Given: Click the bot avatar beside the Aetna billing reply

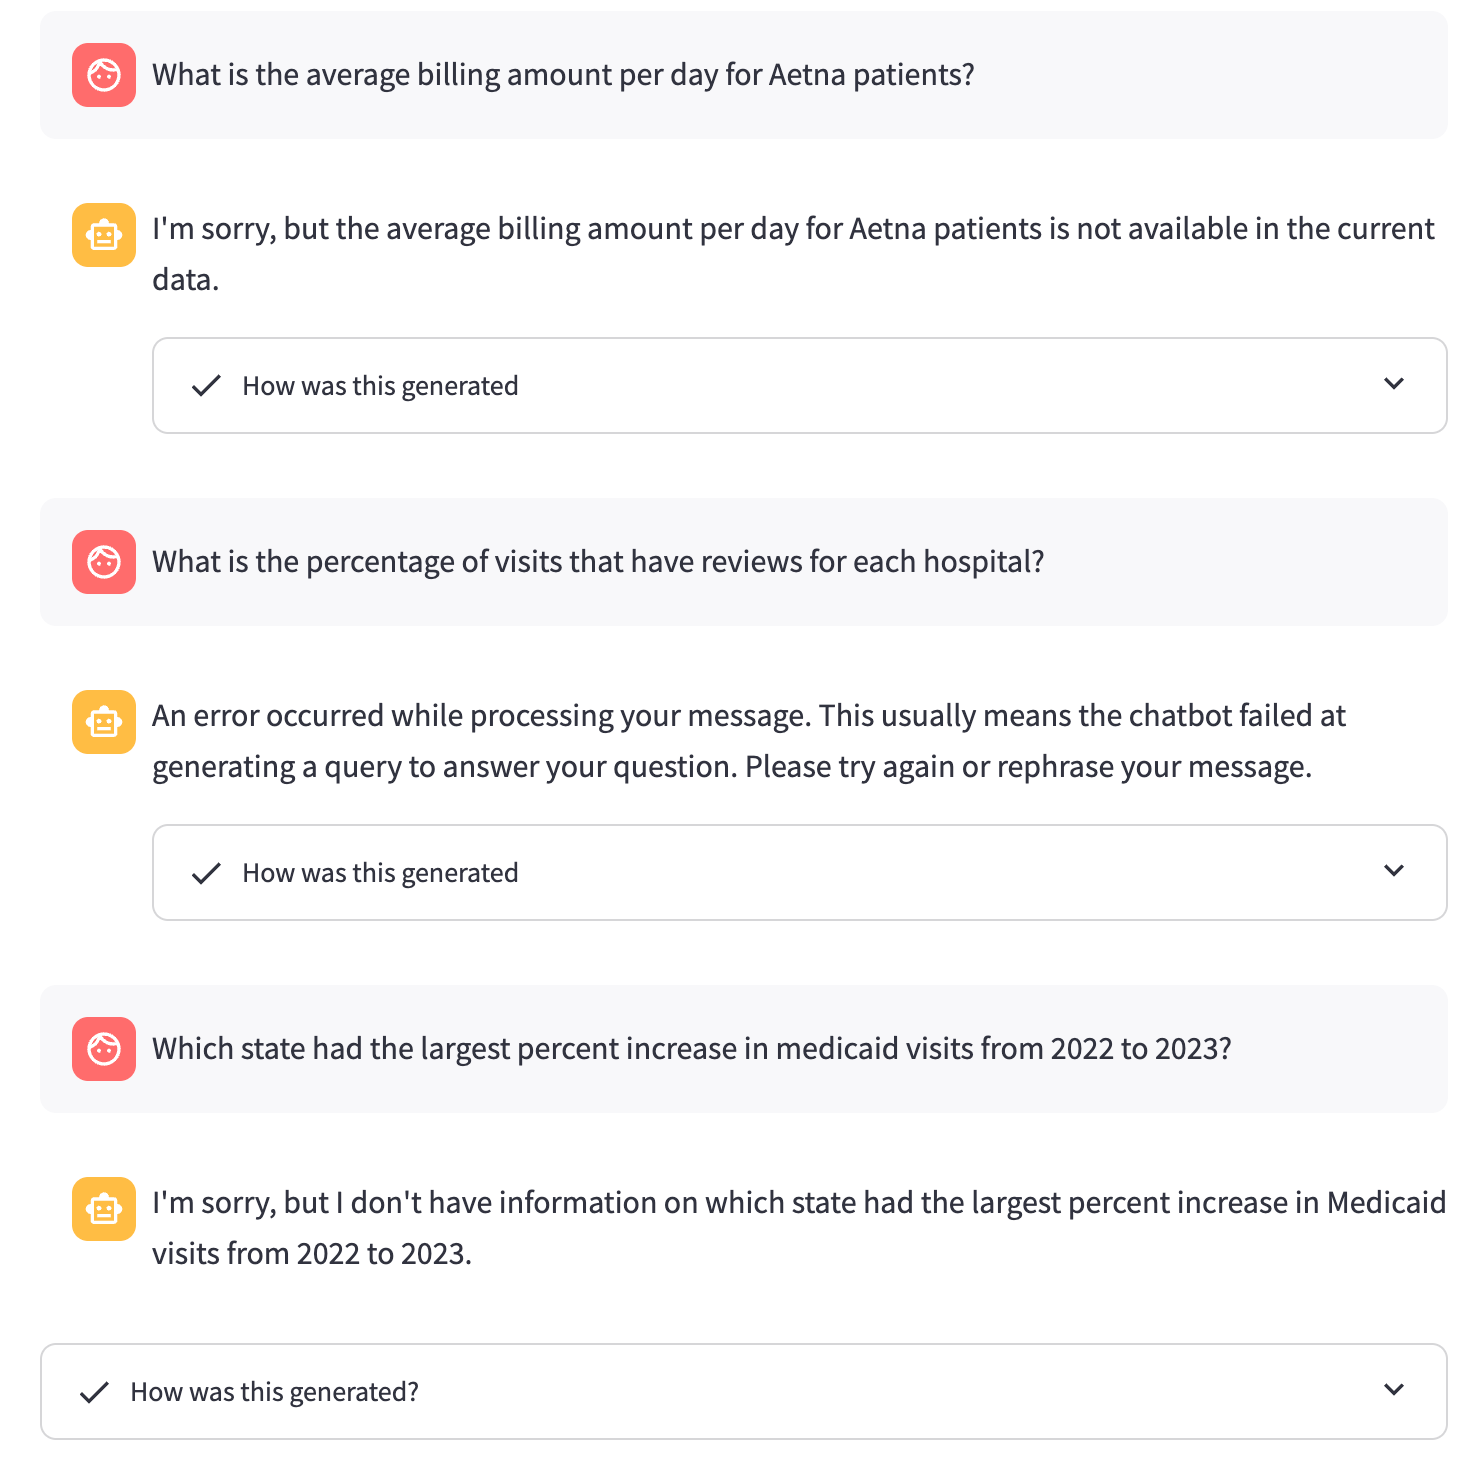Looking at the screenshot, I should (x=104, y=235).
